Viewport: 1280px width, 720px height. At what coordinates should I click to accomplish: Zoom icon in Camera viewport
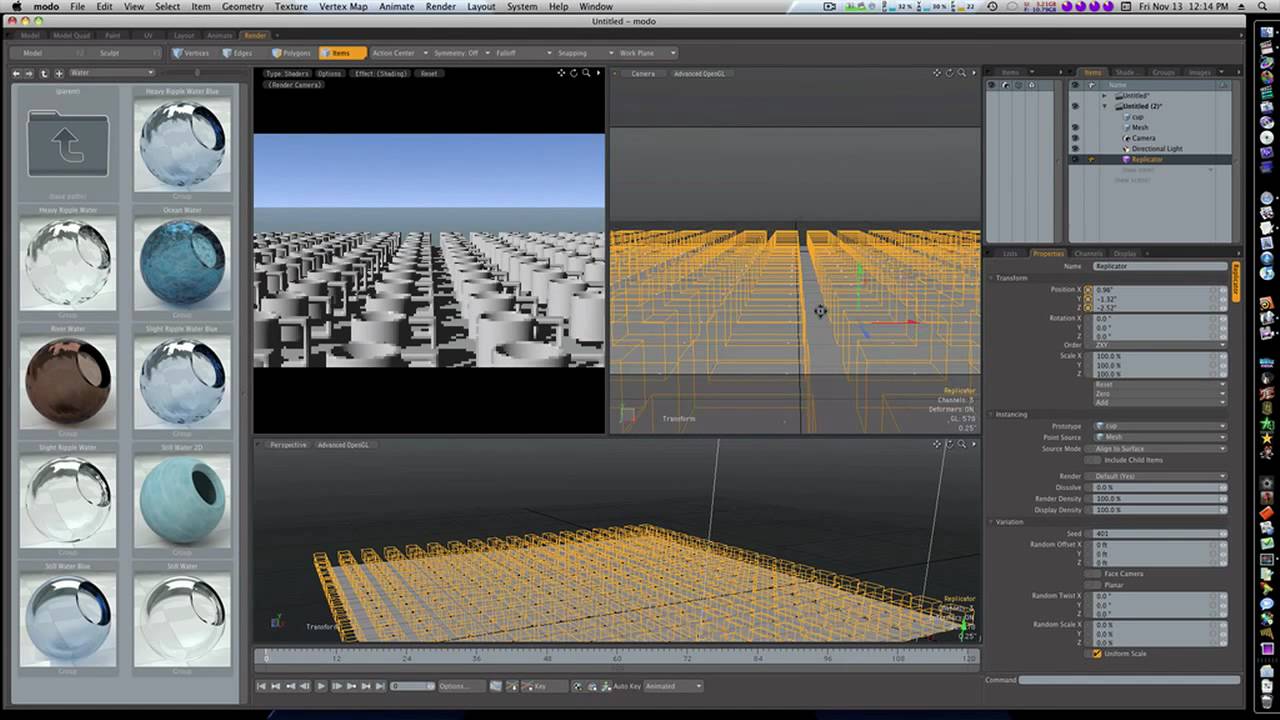point(961,73)
